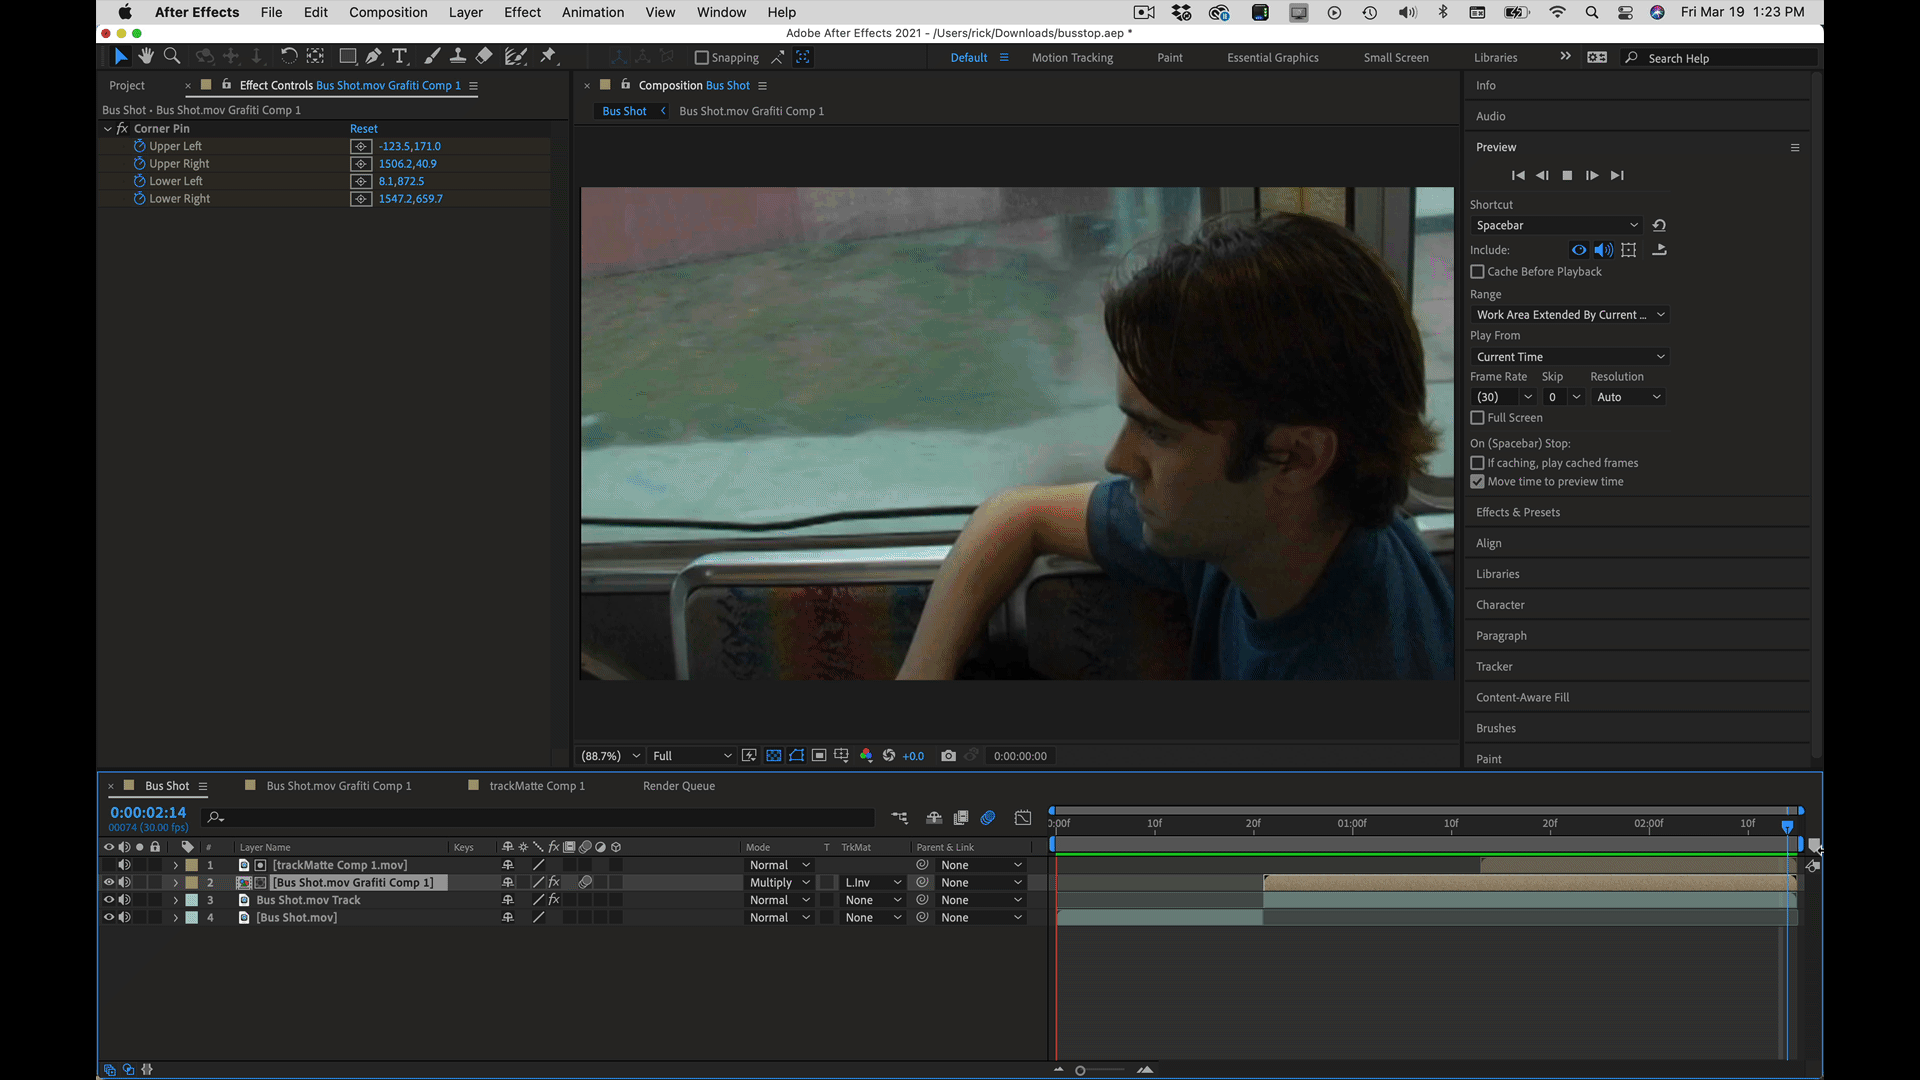1920x1080 pixels.
Task: Collapse the Corner Pin effect properties
Action: tap(108, 128)
